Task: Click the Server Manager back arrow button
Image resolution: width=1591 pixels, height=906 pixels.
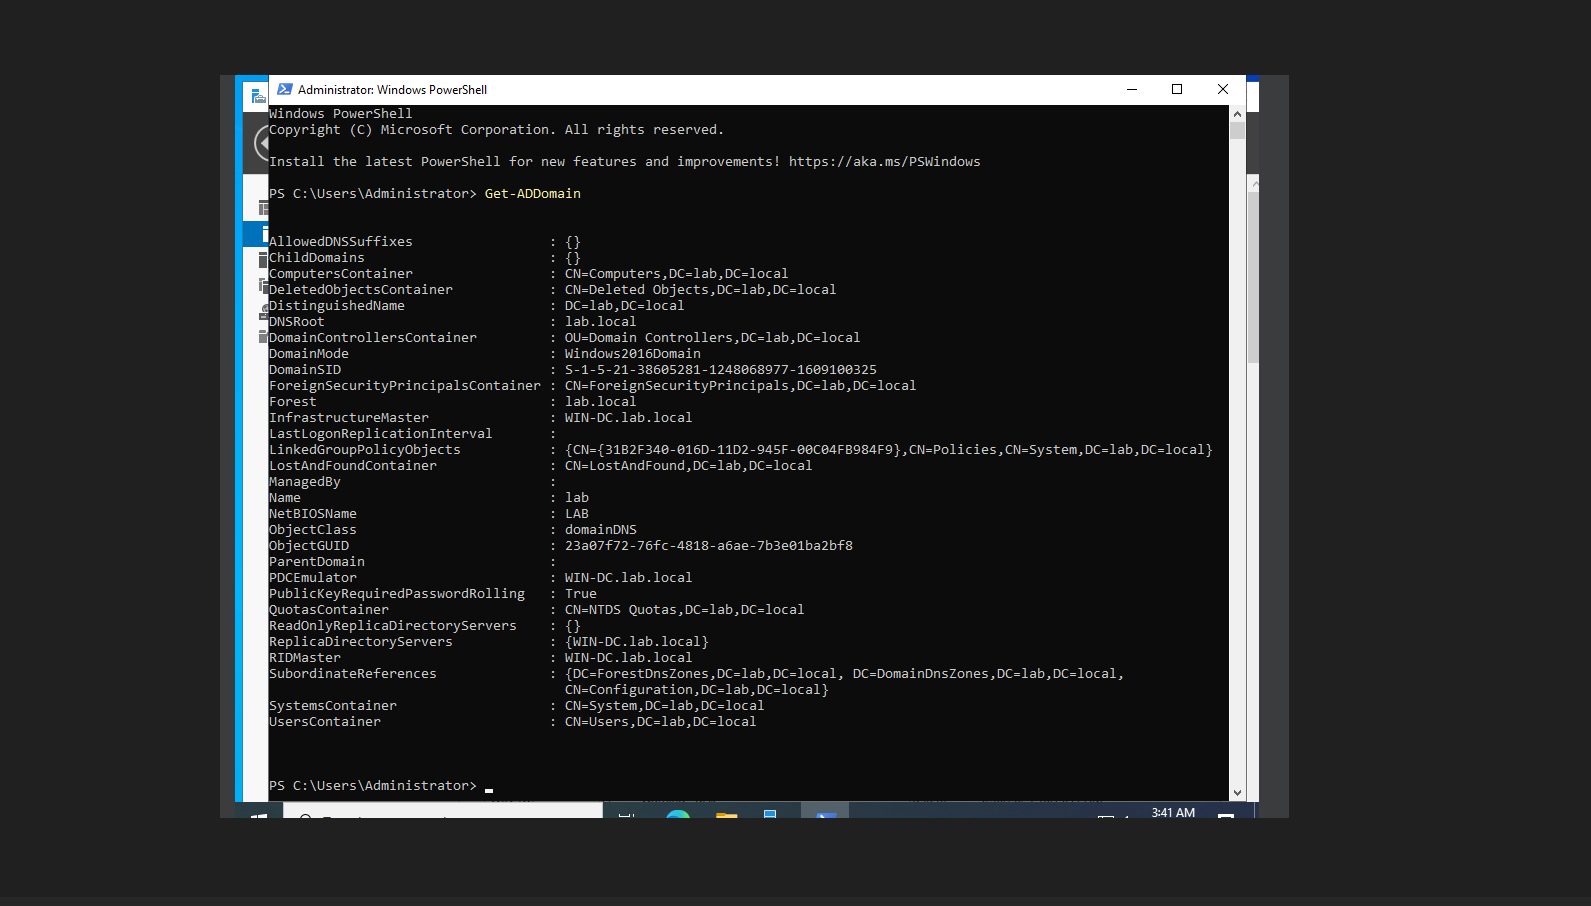Action: pos(262,145)
